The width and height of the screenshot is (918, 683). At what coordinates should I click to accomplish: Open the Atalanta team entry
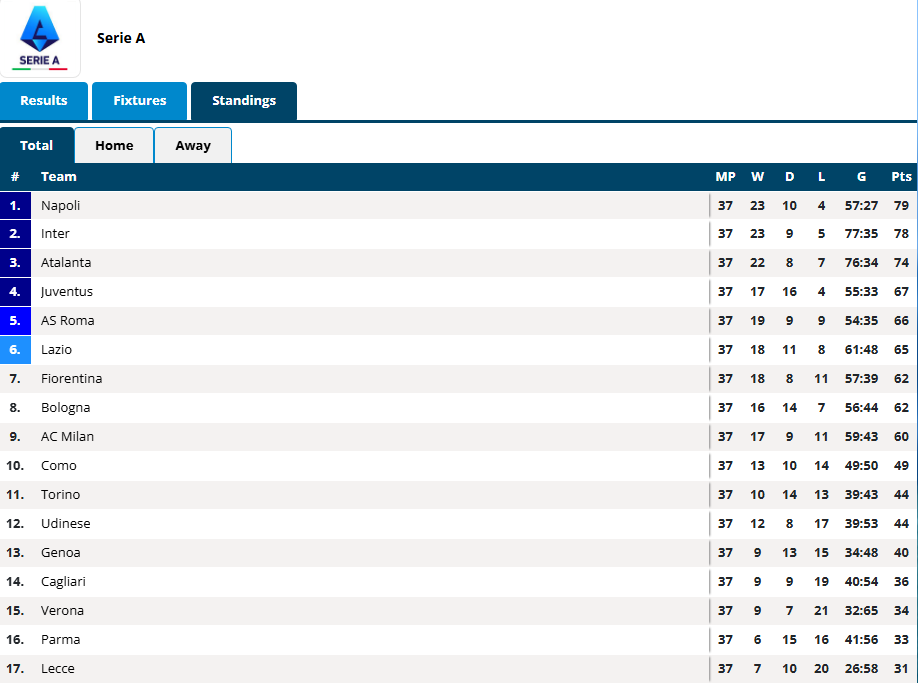coord(66,262)
